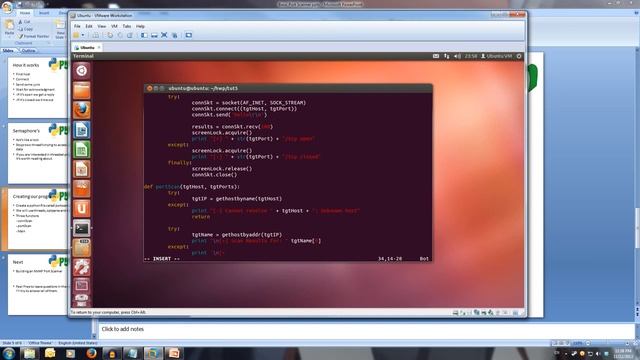Launch LibreOffice Writer from the launcher
640x360 pixels.
pyautogui.click(x=82, y=130)
